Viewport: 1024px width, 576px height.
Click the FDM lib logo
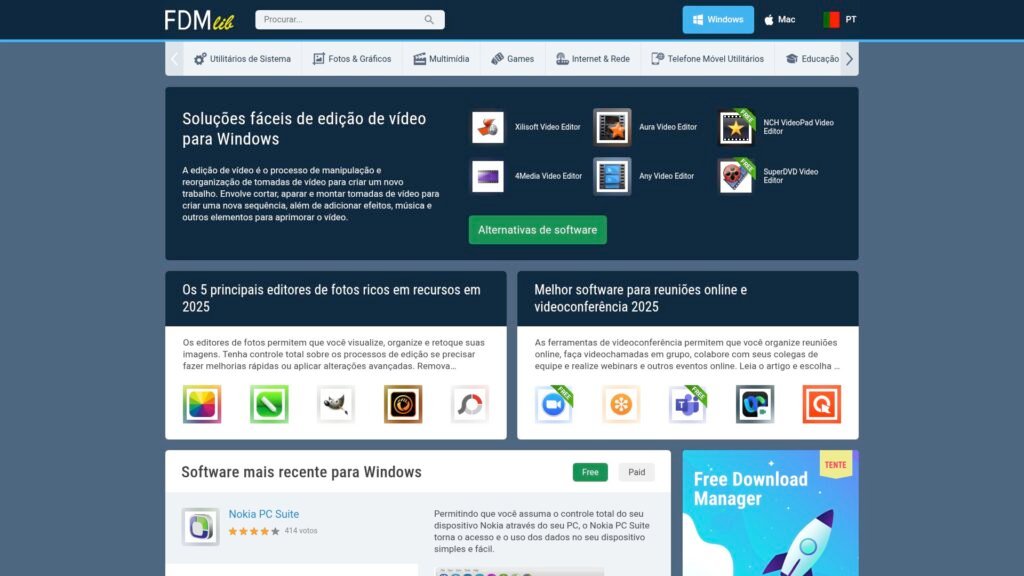[199, 20]
